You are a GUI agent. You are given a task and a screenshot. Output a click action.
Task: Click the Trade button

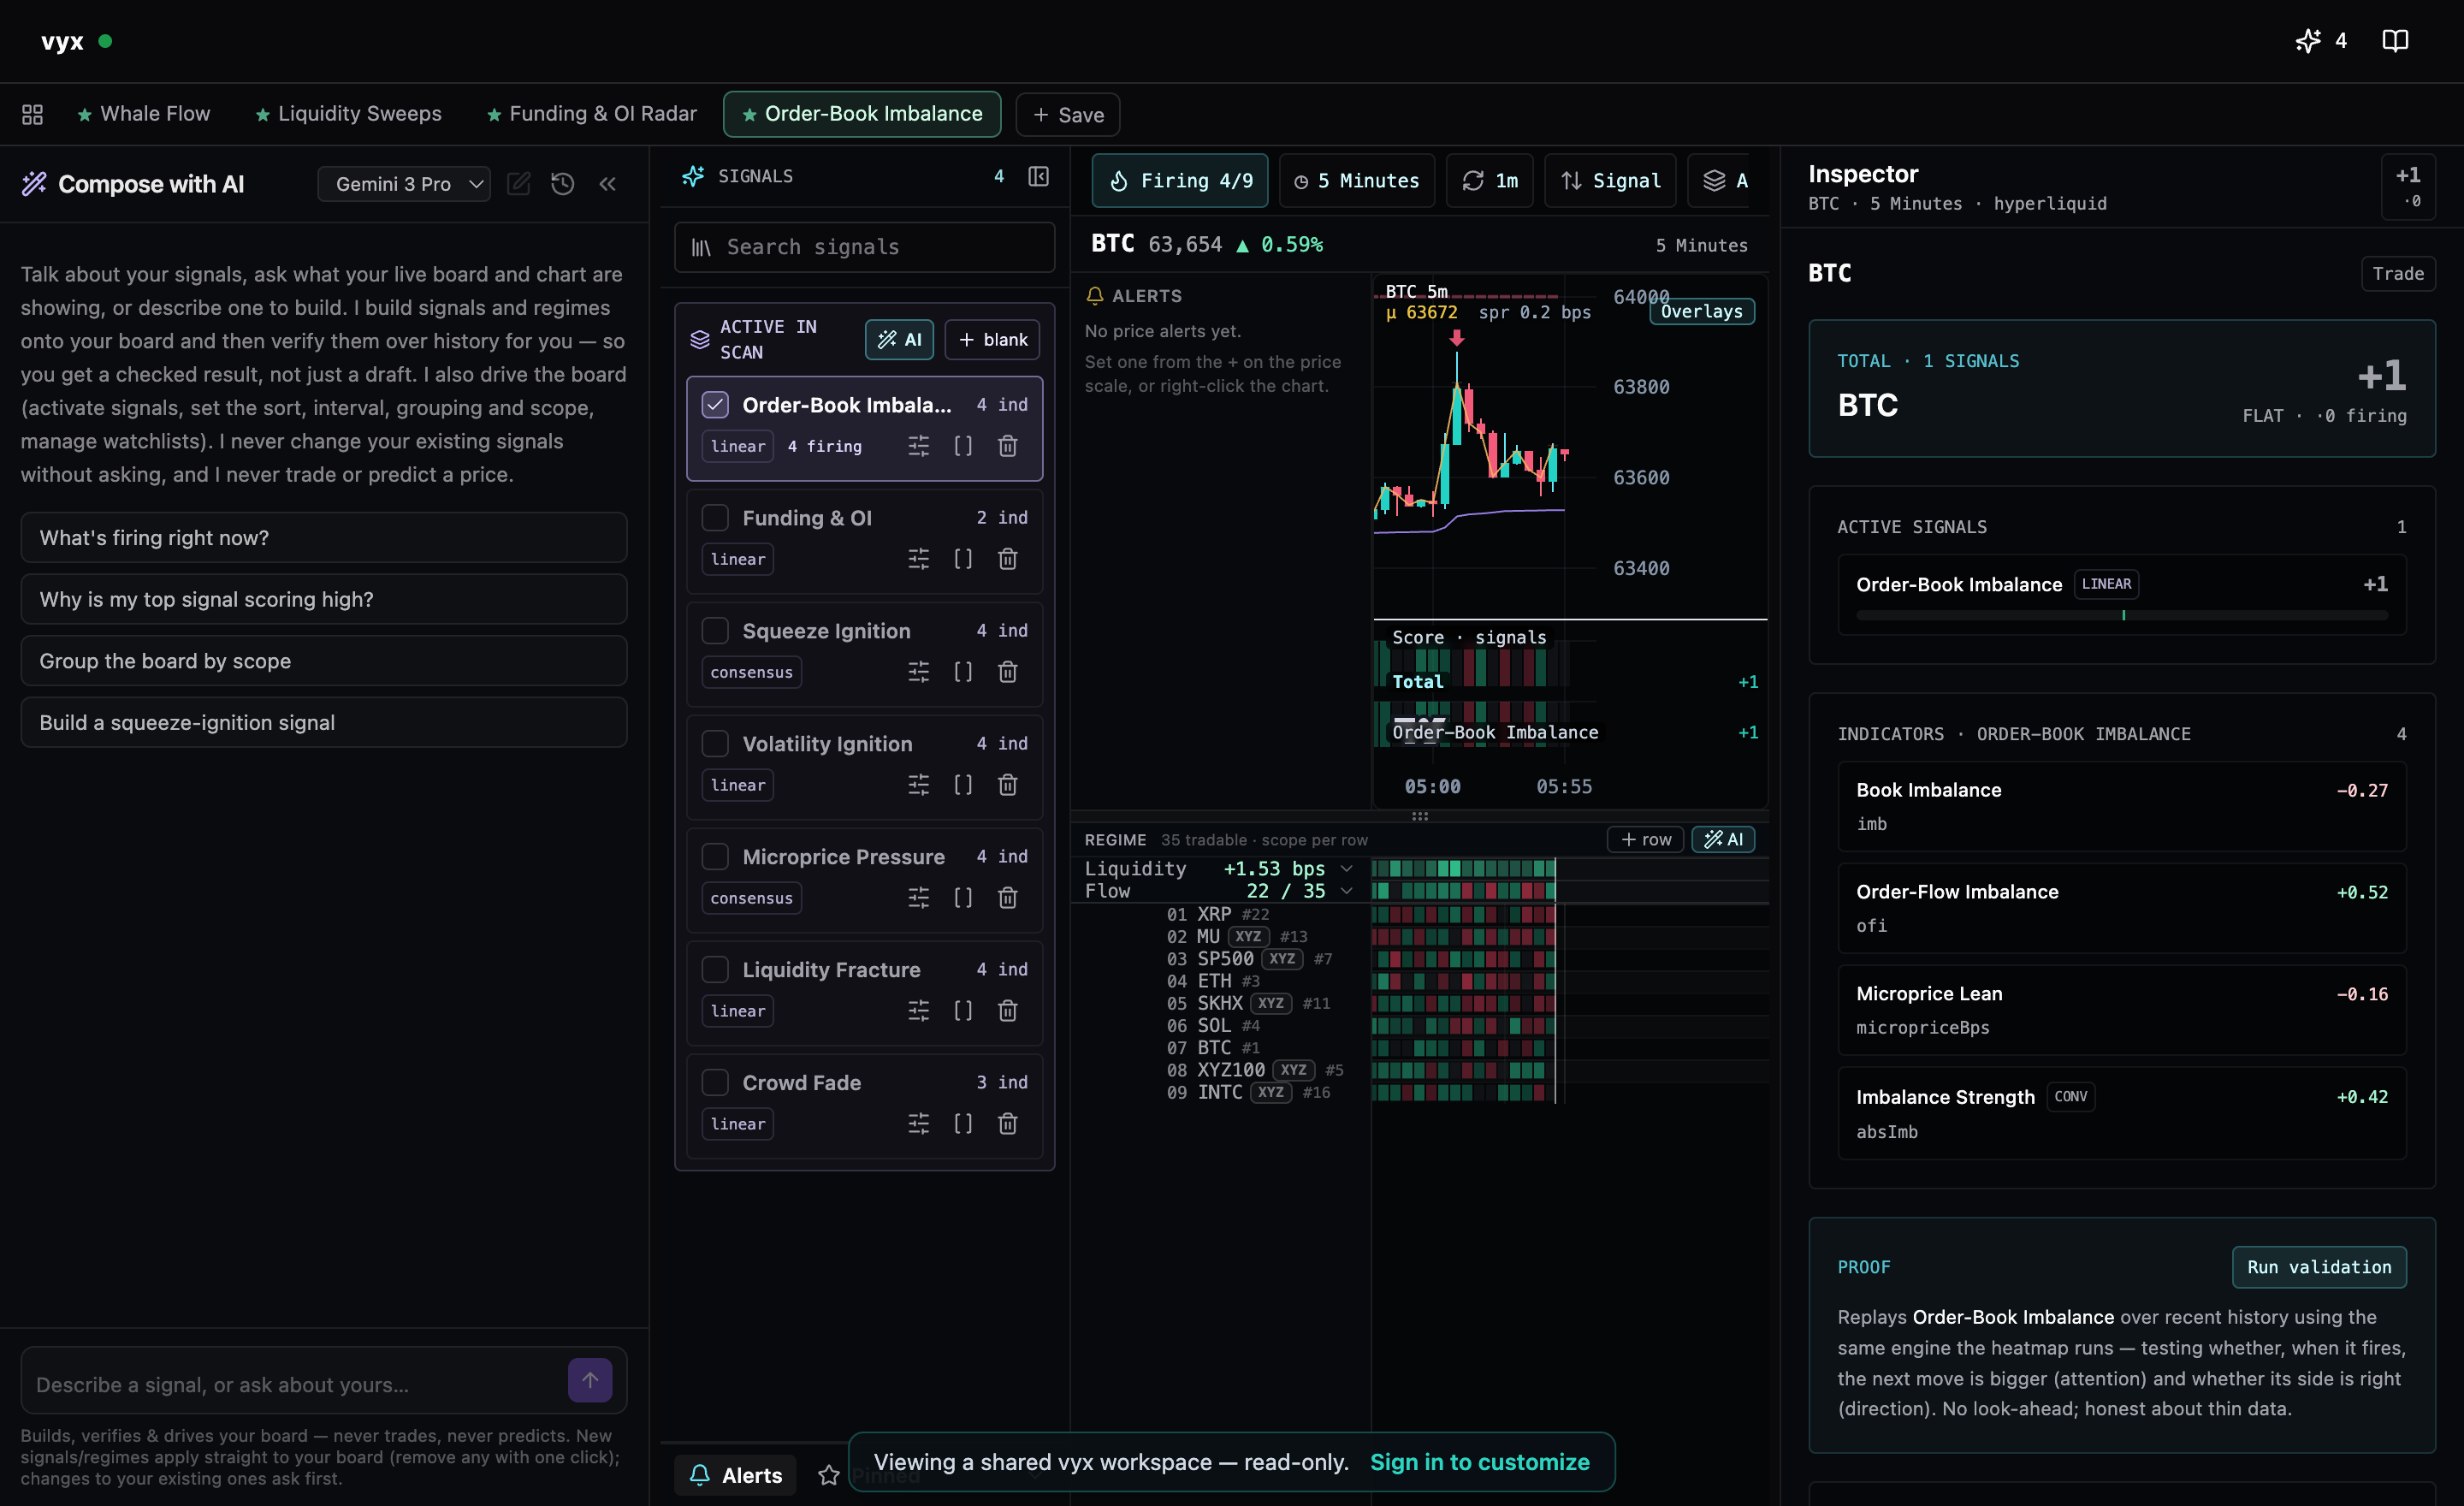2398,274
